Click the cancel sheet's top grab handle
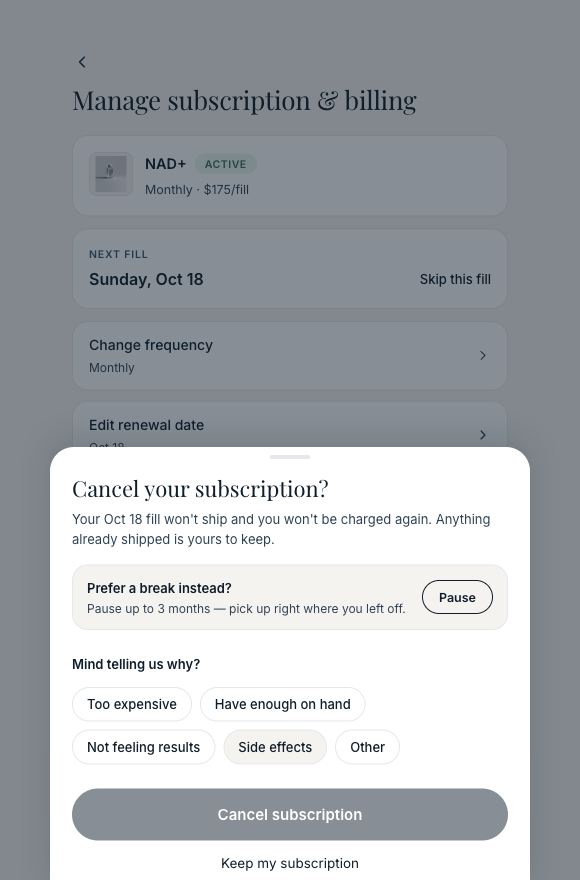 (290, 457)
